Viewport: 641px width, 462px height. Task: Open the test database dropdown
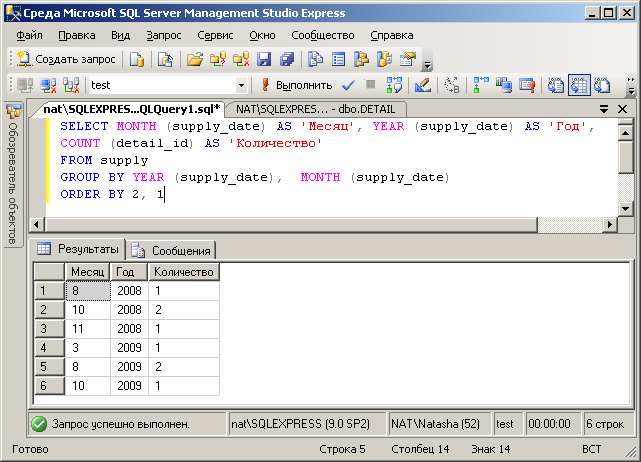(241, 85)
